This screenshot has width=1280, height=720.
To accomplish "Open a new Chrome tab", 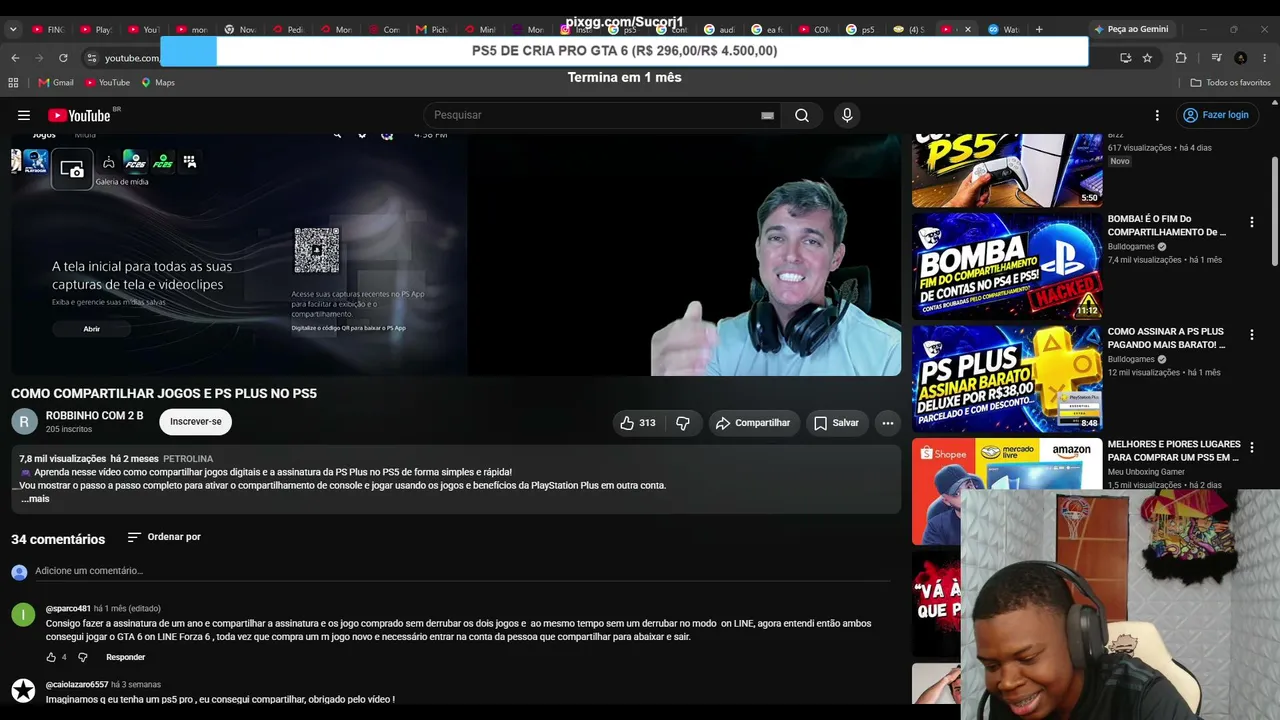I will (x=1039, y=29).
